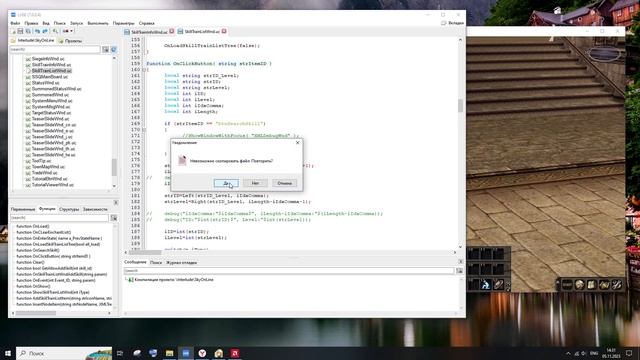Image resolution: width=640 pixels, height=360 pixels.
Task: Switch to the Поиск tab in bottom panel
Action: coord(156,263)
